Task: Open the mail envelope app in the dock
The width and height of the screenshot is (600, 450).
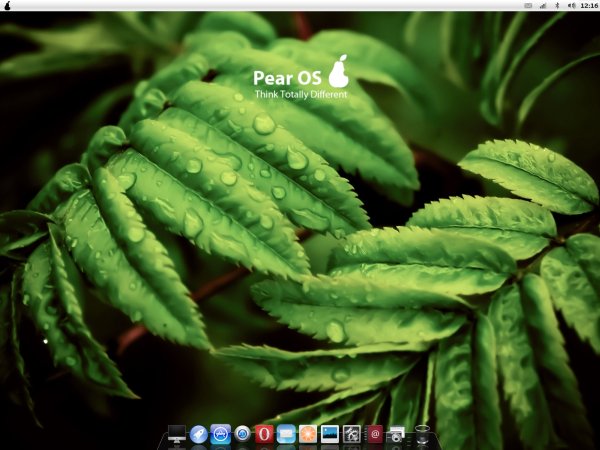Action: [x=286, y=434]
